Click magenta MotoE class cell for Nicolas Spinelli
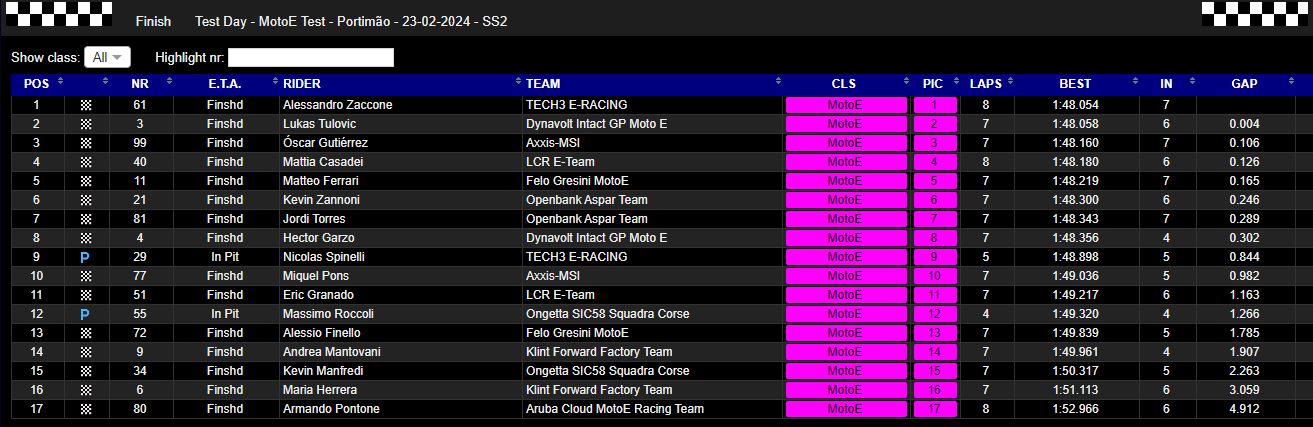Image resolution: width=1313 pixels, height=427 pixels. point(845,257)
